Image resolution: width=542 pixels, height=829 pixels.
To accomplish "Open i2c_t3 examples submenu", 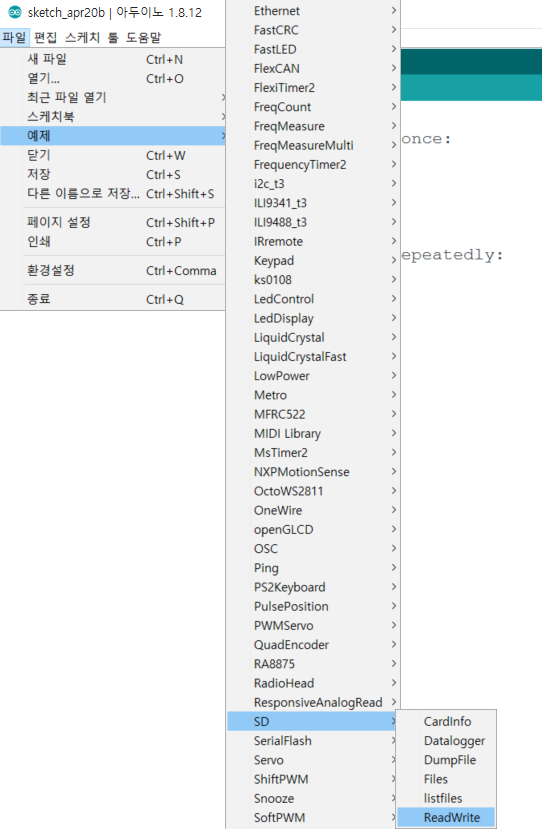I will click(313, 183).
